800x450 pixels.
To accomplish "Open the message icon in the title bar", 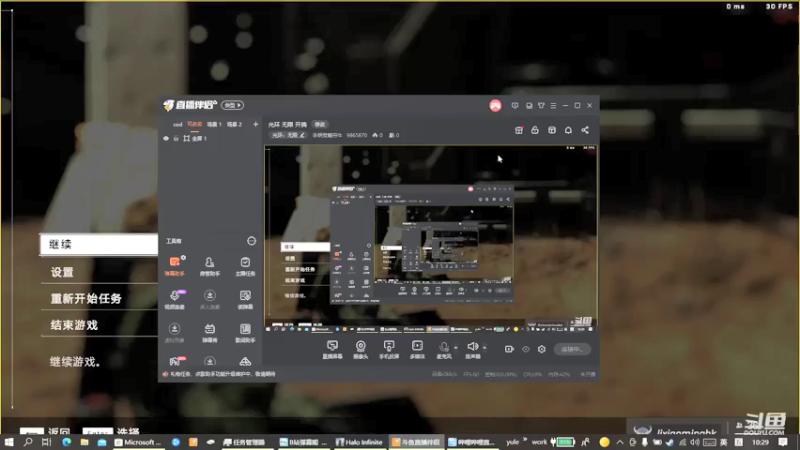I will point(515,106).
